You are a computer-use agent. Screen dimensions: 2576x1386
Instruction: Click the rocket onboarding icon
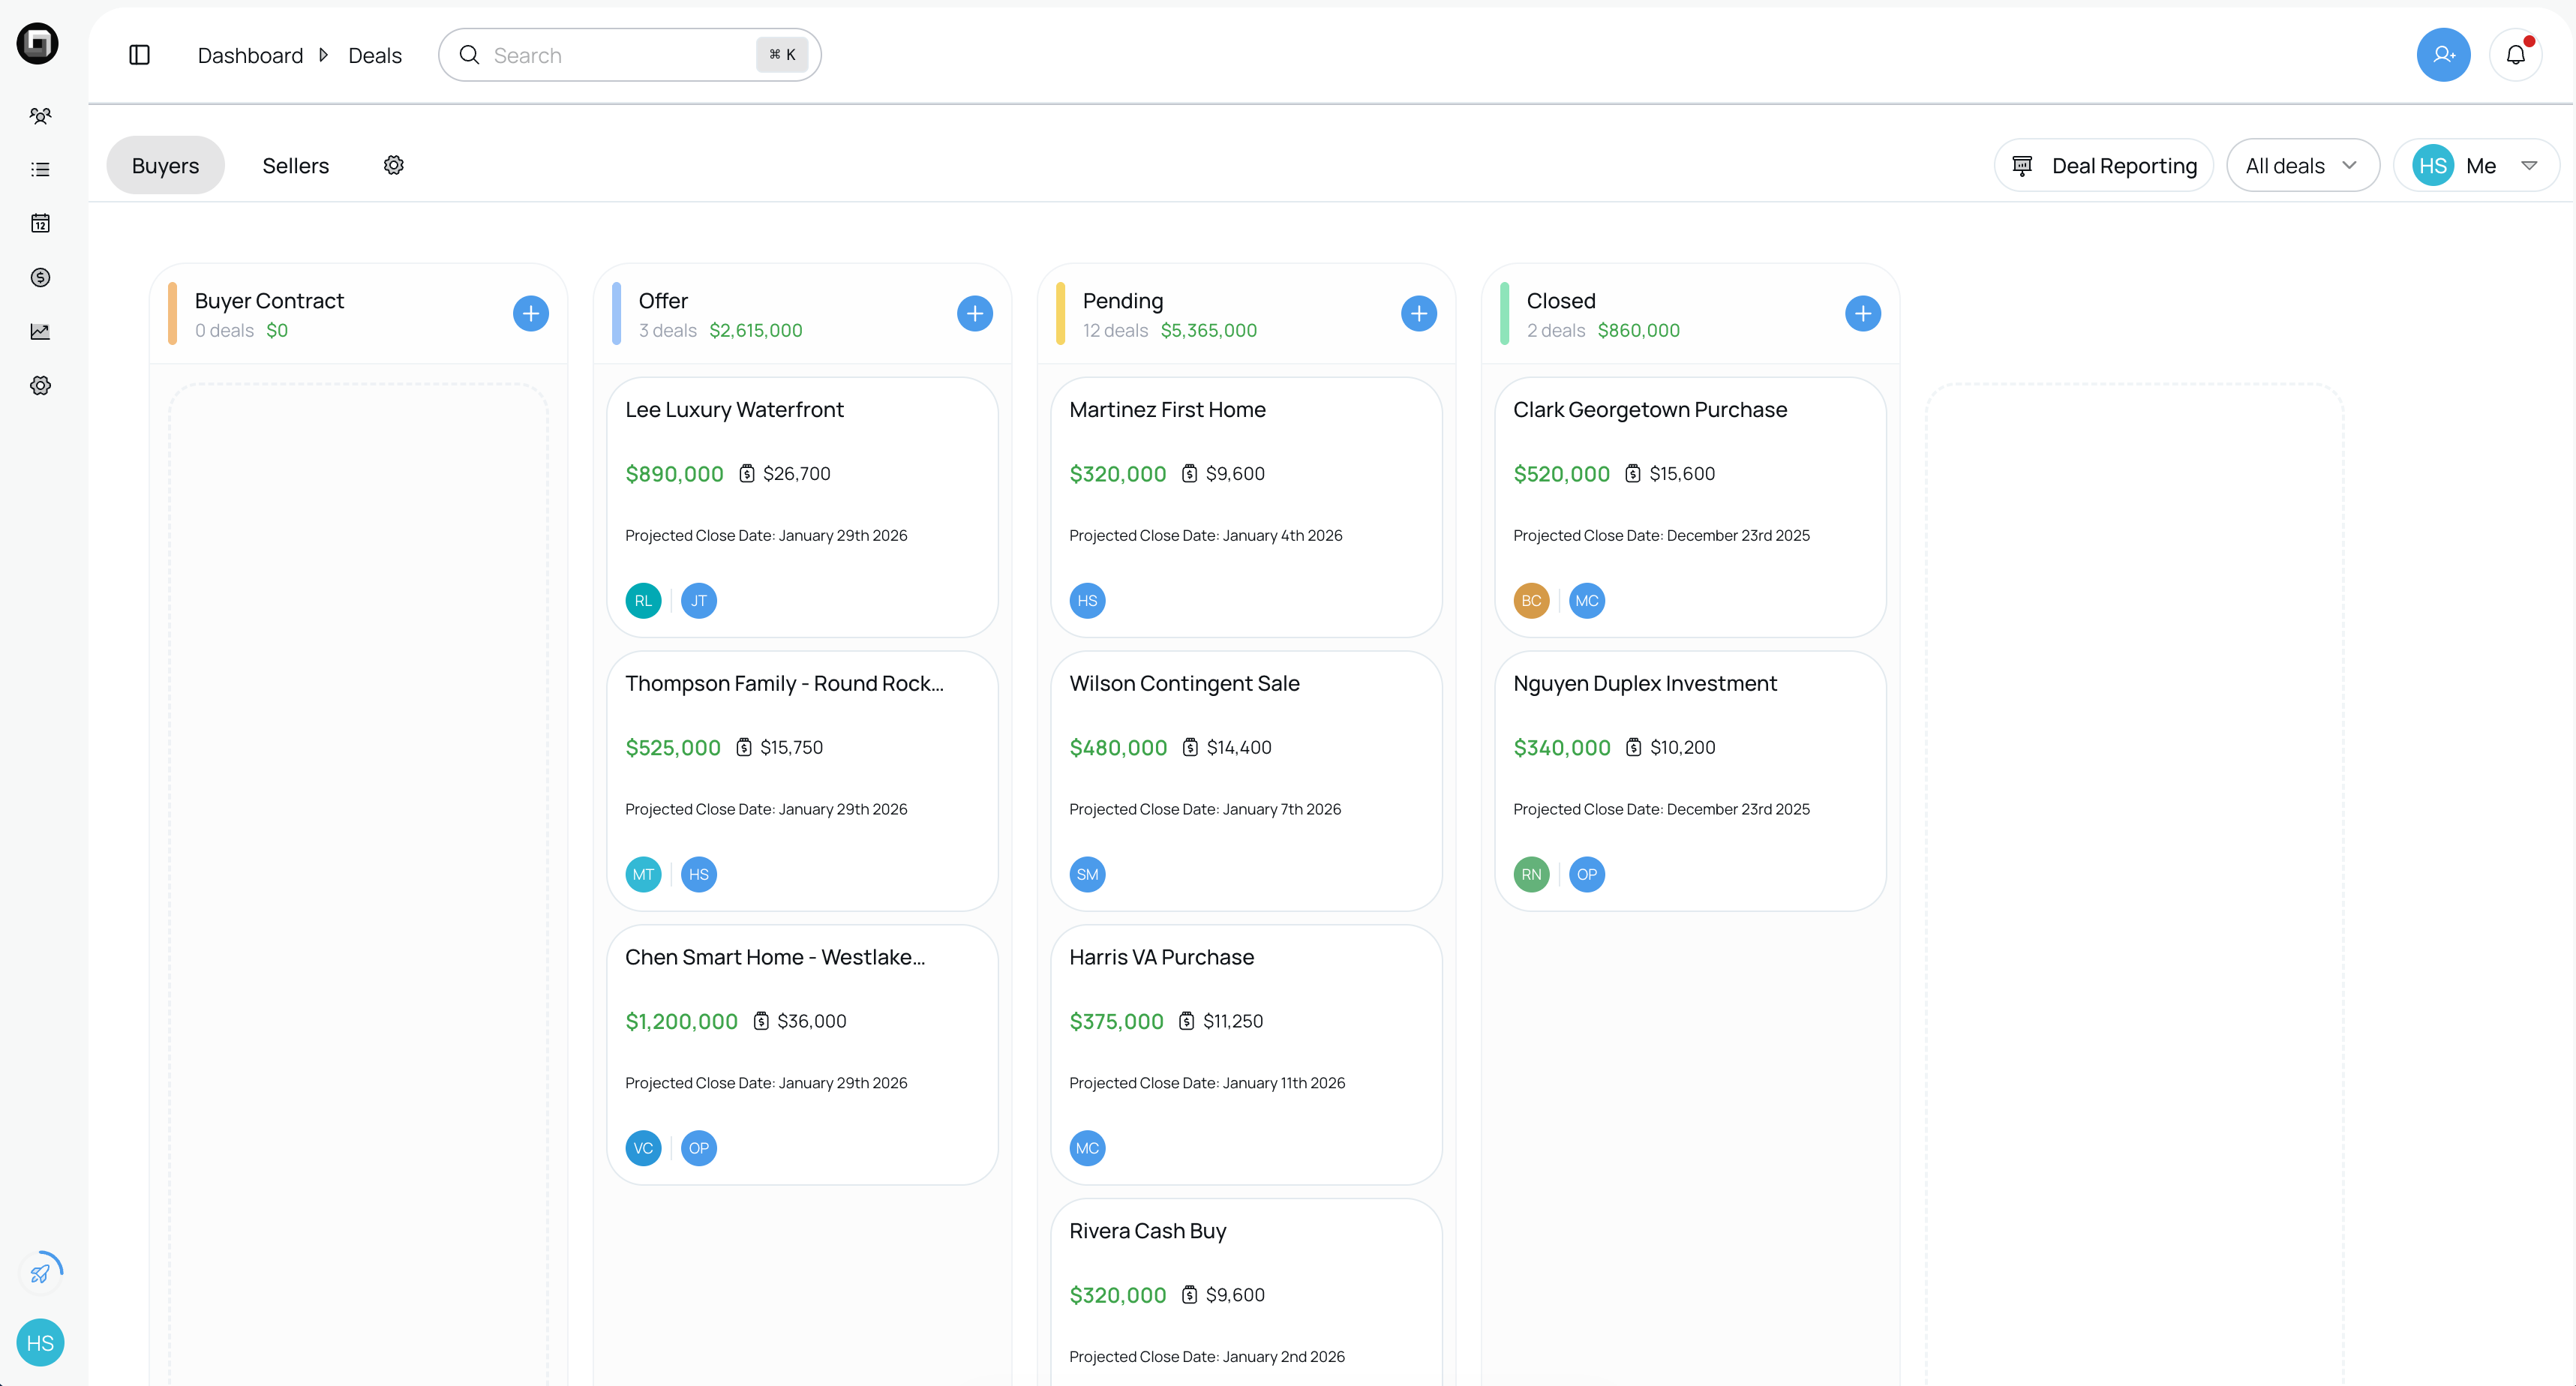[x=40, y=1273]
